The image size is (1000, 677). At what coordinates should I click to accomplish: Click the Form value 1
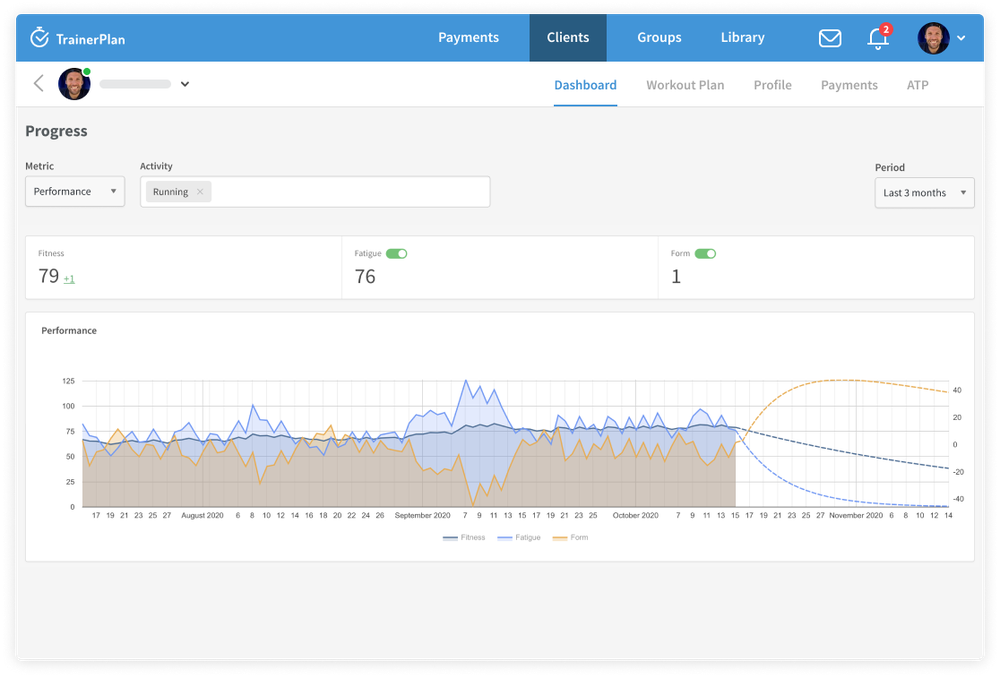click(x=676, y=277)
